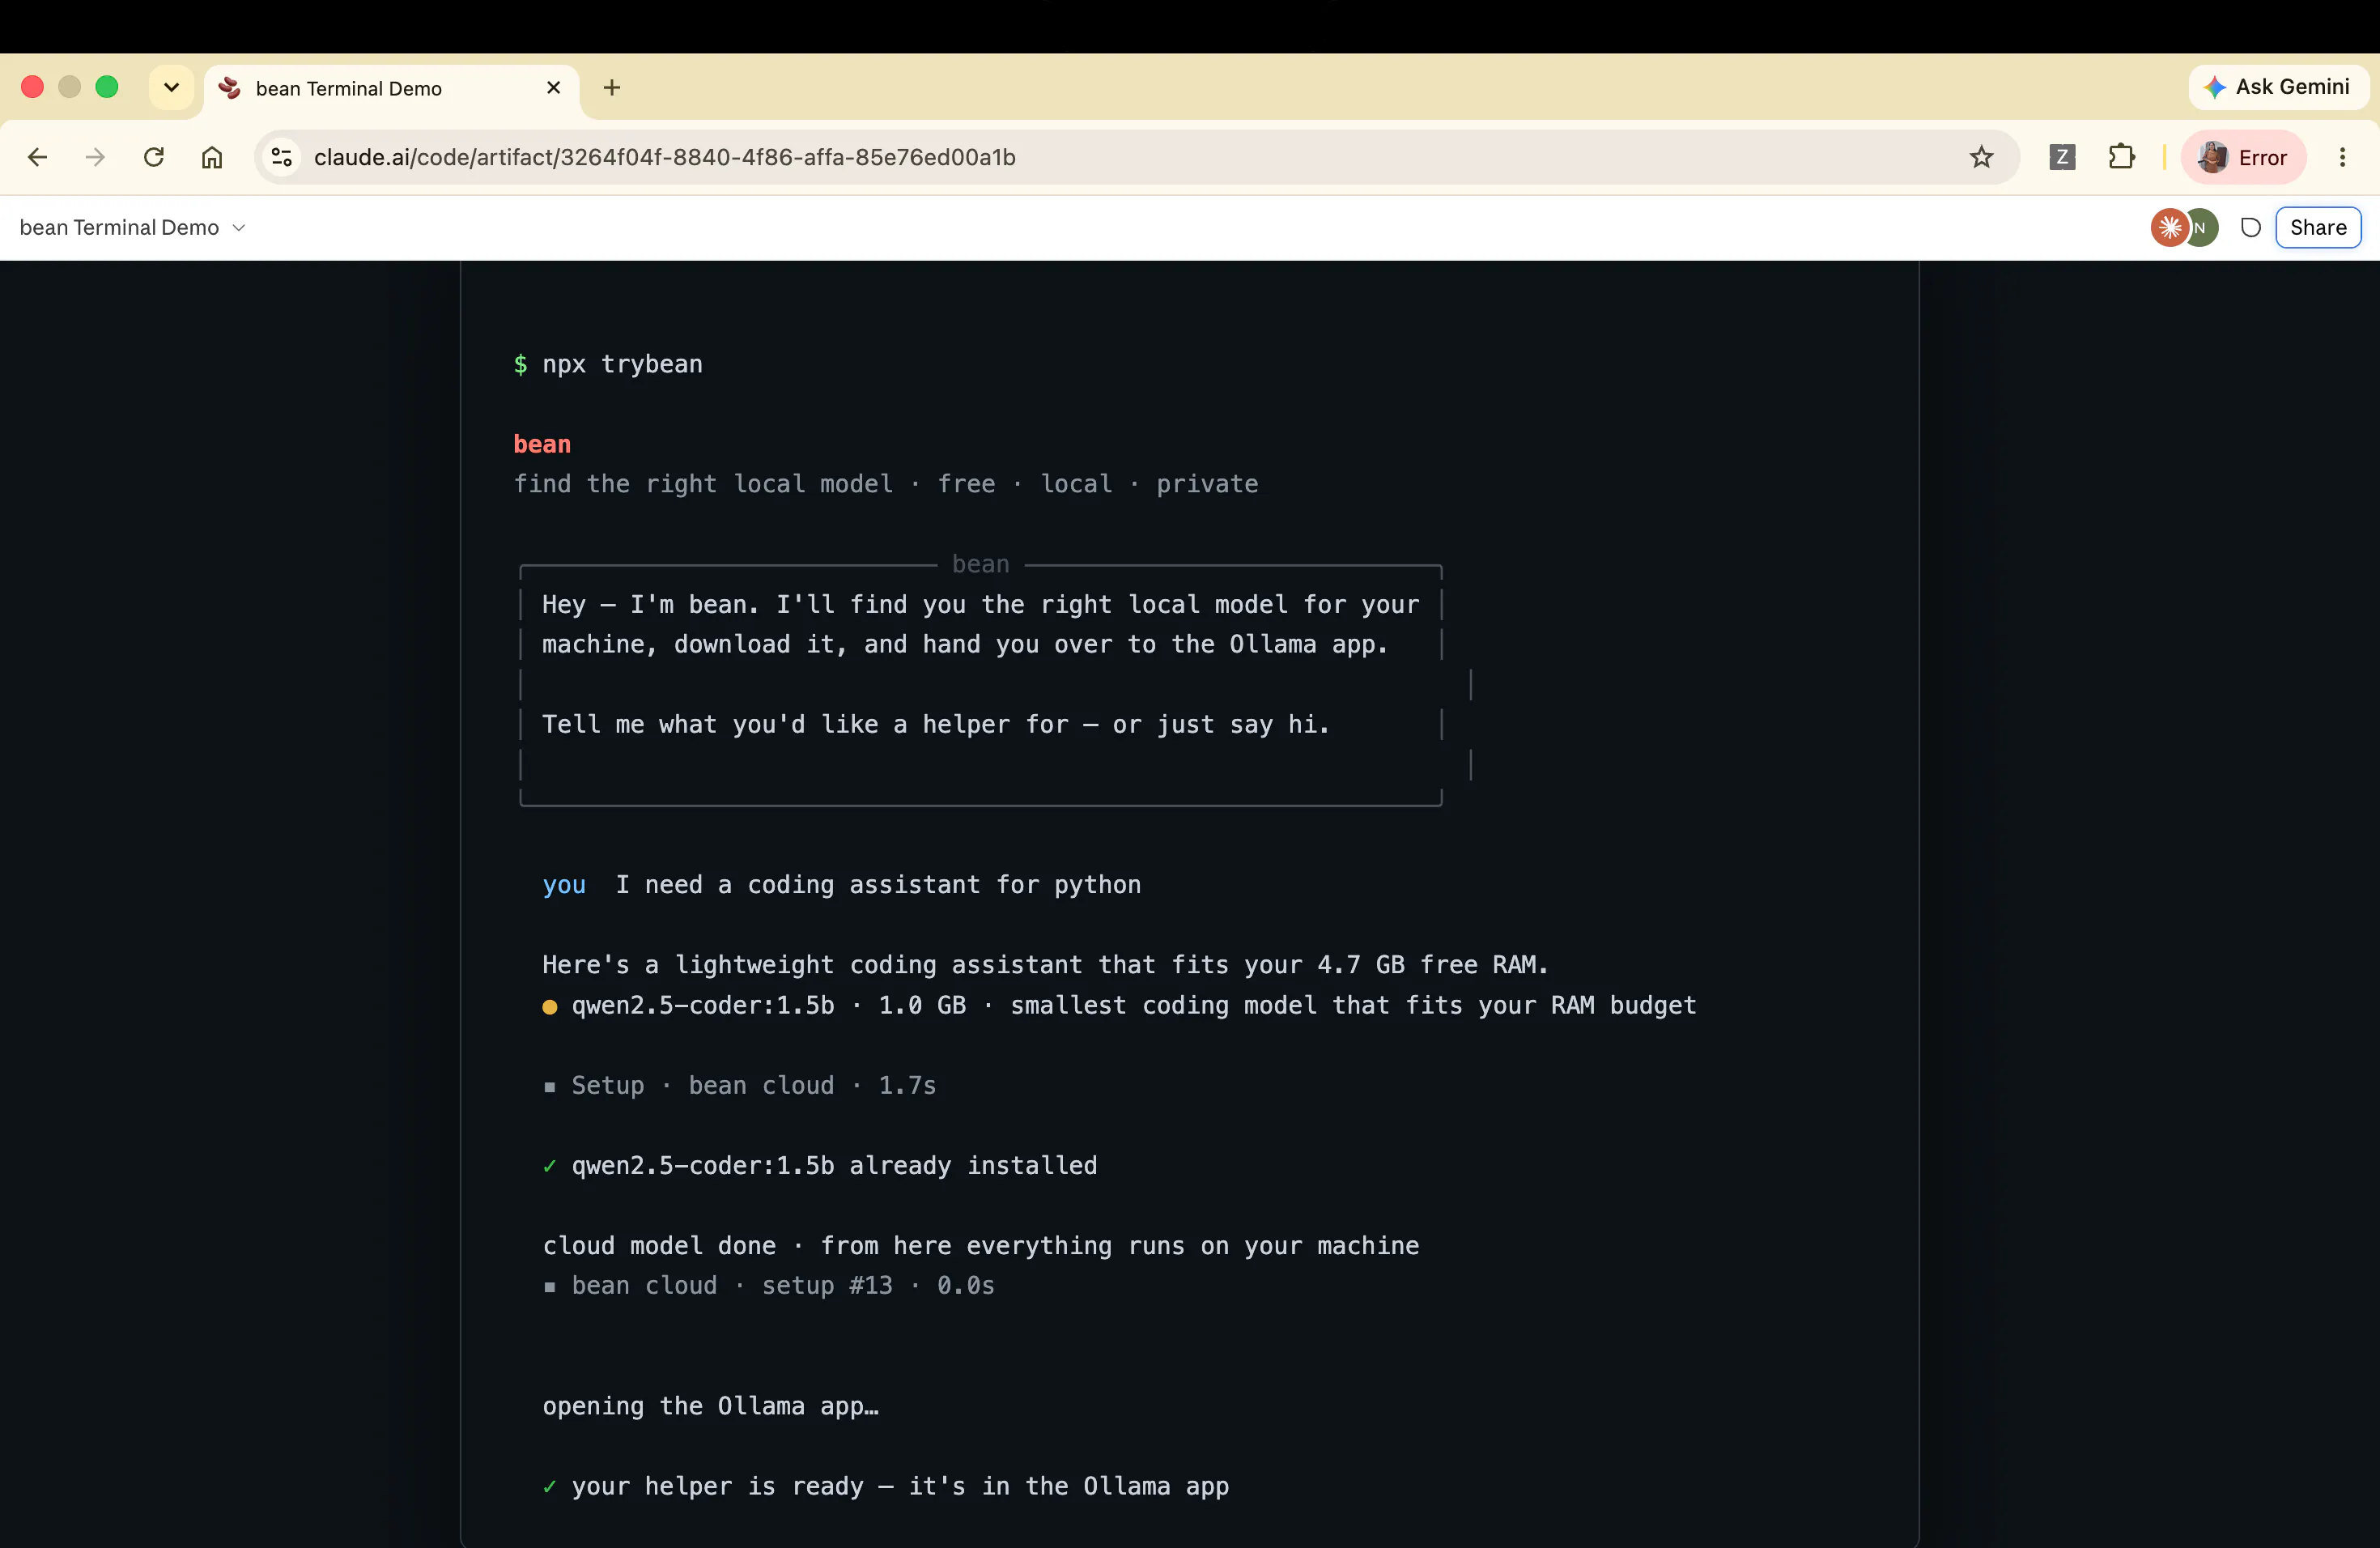Click the icon left of Share button
The image size is (2380, 1548).
coord(2250,227)
